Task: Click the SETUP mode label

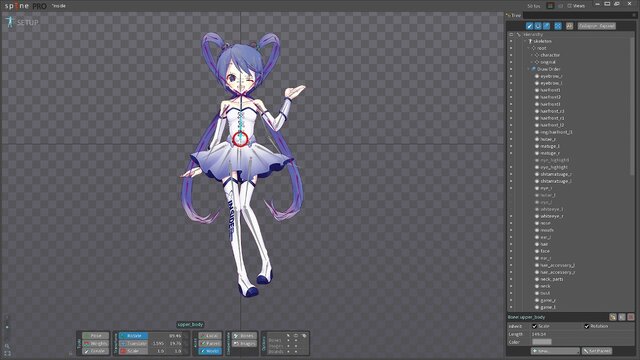Action: pos(27,22)
